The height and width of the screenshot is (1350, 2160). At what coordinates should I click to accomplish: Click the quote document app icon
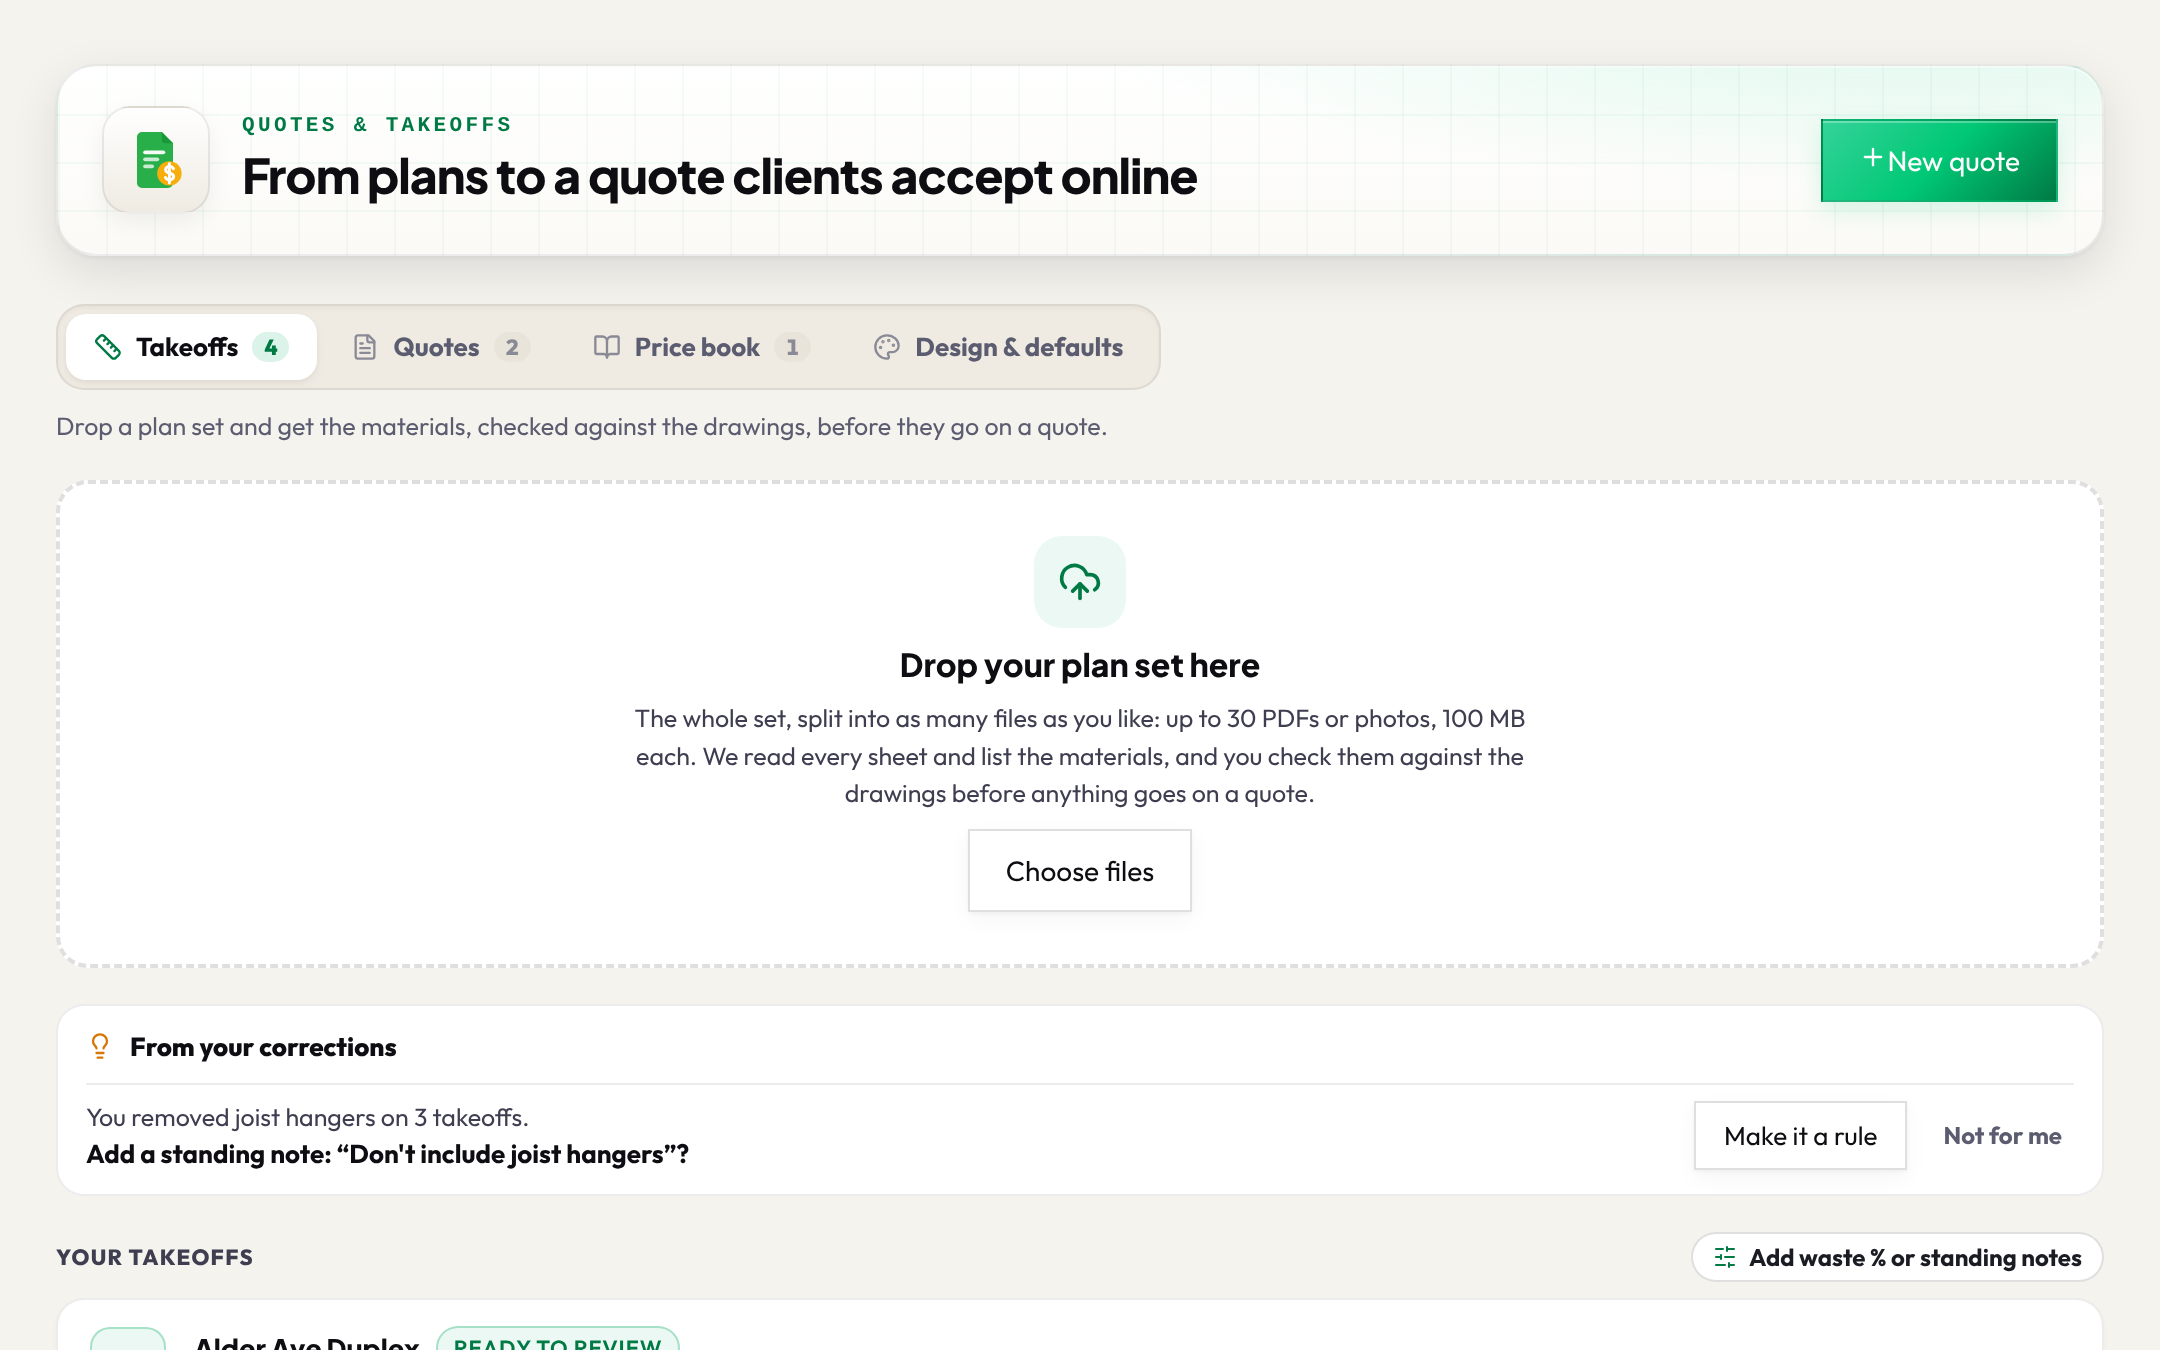pyautogui.click(x=156, y=160)
